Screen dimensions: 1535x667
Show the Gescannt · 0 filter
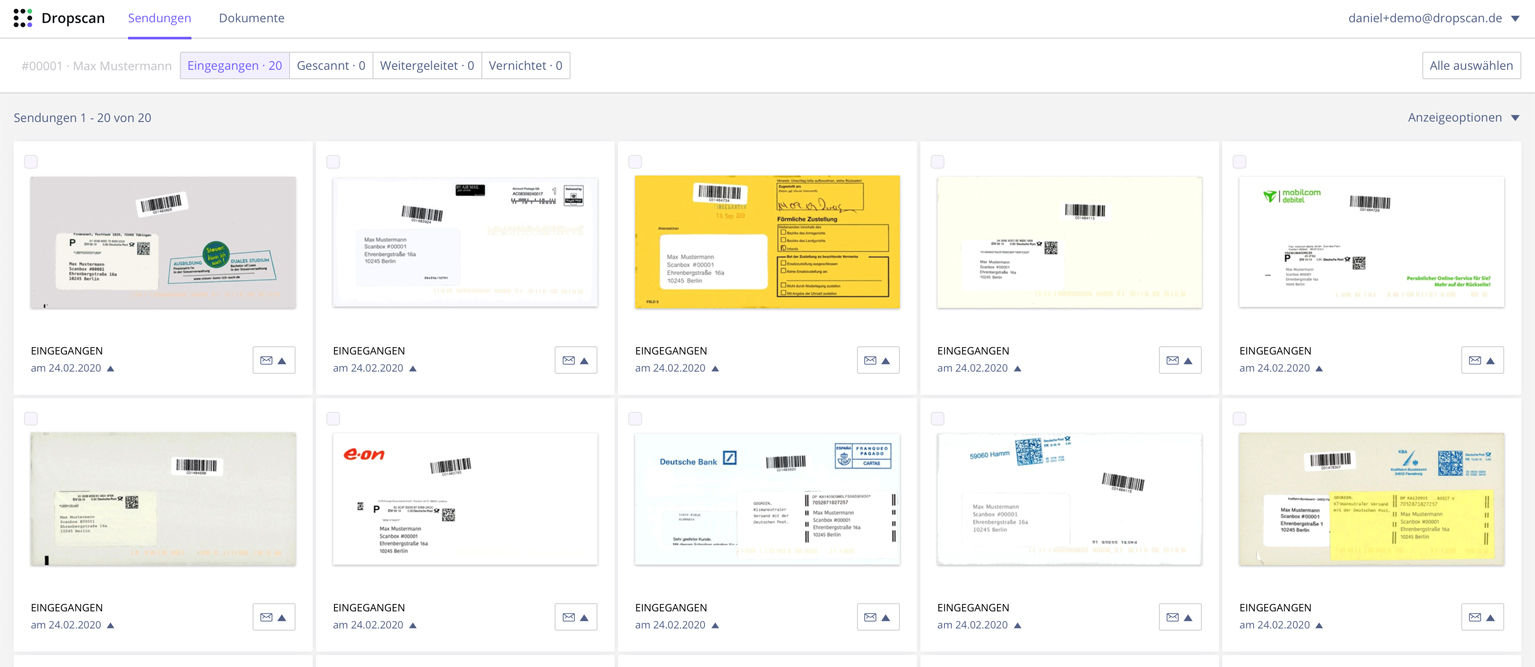[x=331, y=66]
